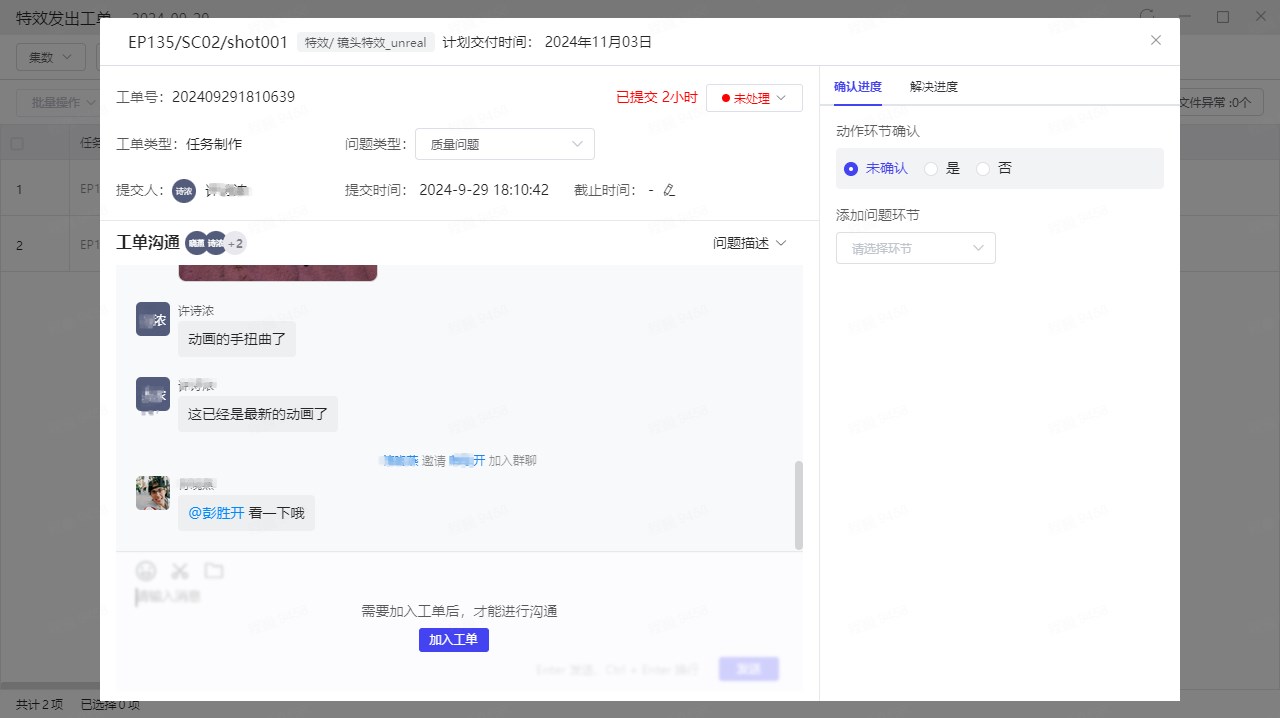The height and width of the screenshot is (718, 1280).
Task: Switch to the 确认进度 tab
Action: coord(857,87)
